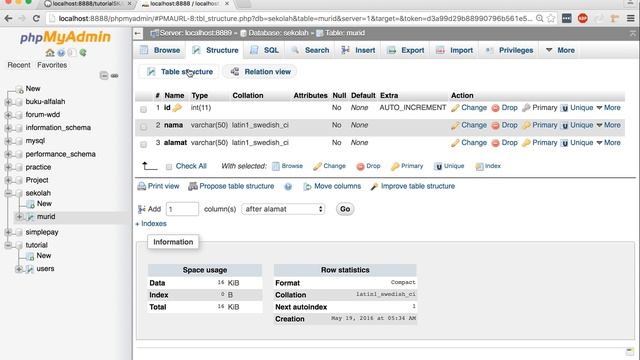Open phpMyAdmin home icon
This screenshot has height=360, width=640.
pos(50,53)
